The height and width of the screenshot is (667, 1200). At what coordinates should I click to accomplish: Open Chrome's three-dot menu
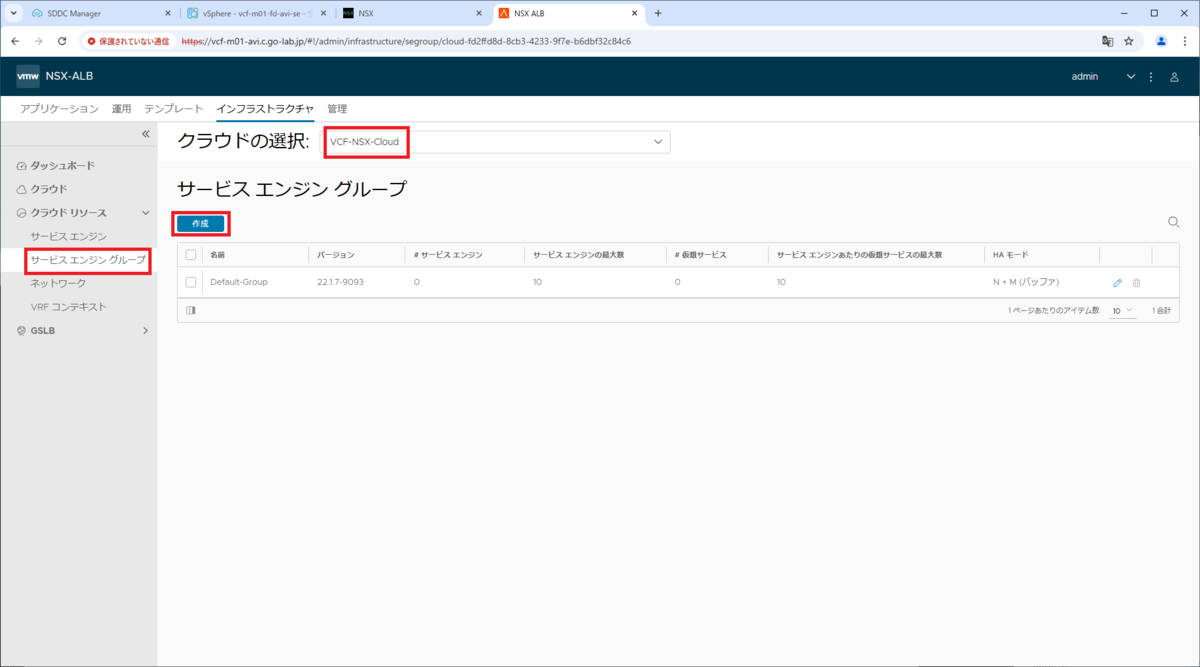click(x=1184, y=42)
